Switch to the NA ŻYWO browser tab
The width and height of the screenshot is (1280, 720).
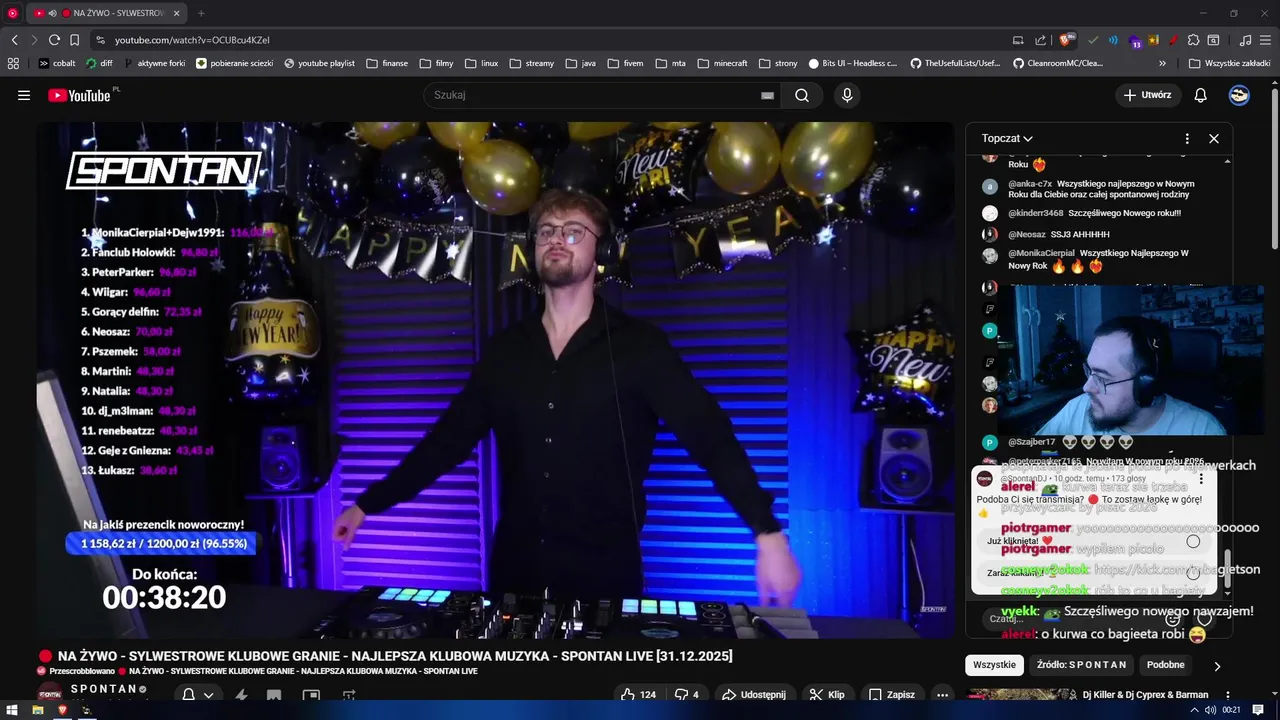(107, 13)
